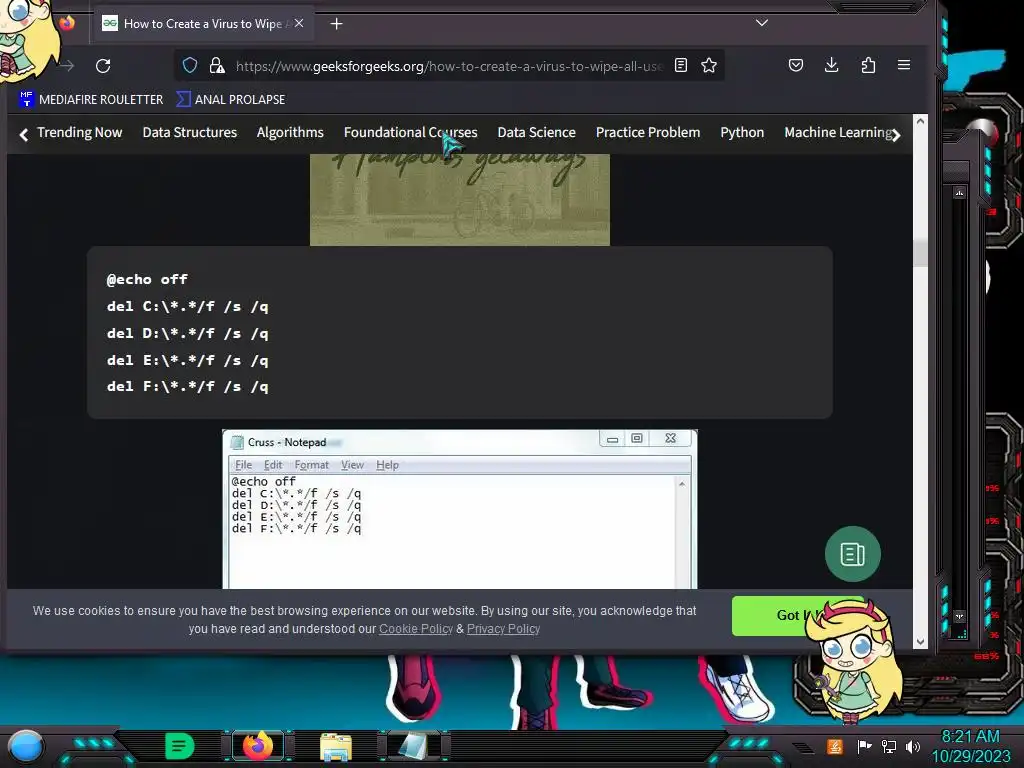Open the extensions puzzle-piece icon

click(x=868, y=65)
